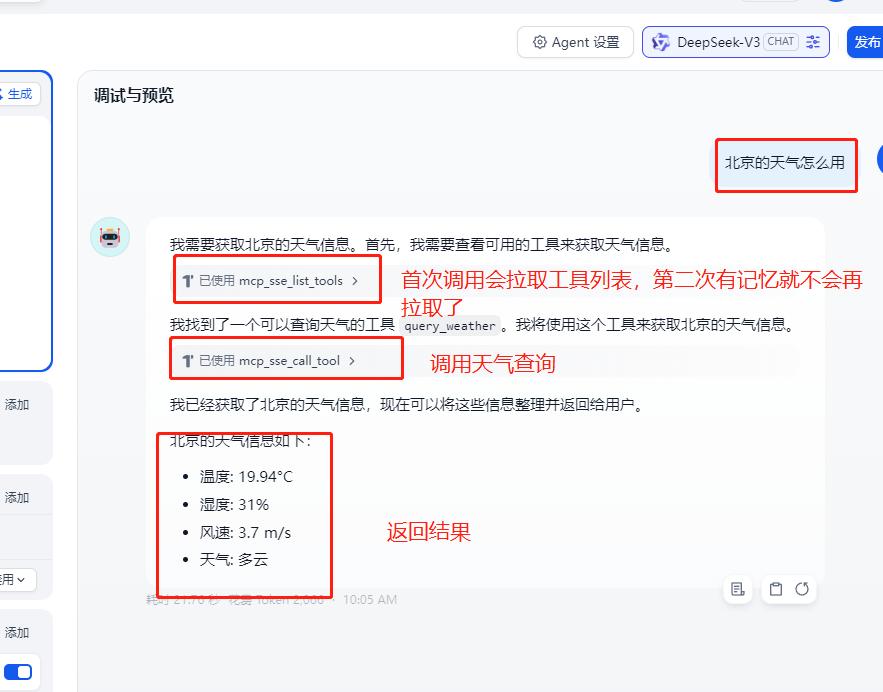Open the Agent 设置 panel

575,42
